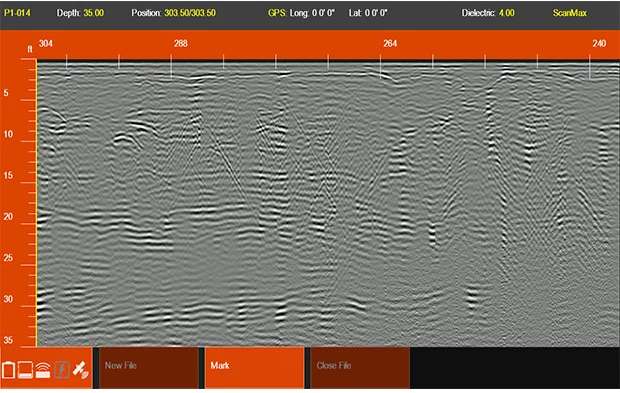Click the 5 ft depth scale label
This screenshot has height=393, width=620.
coord(6,93)
